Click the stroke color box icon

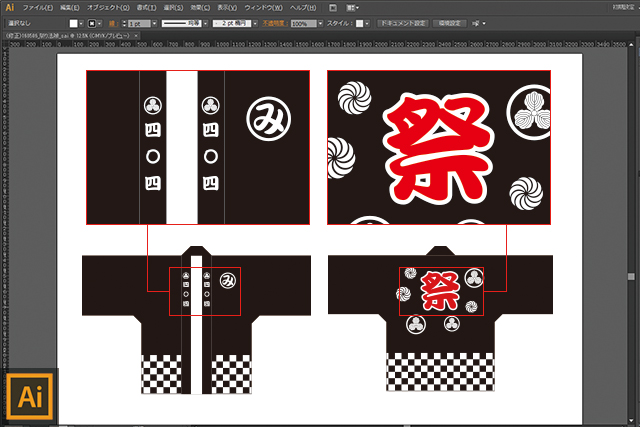(93, 22)
